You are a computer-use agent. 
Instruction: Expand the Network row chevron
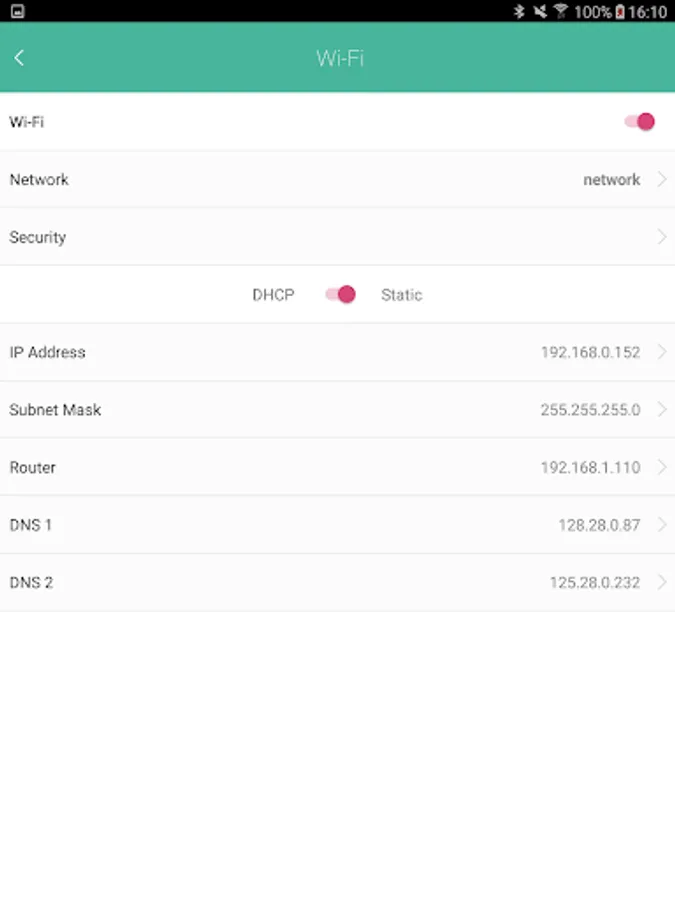[661, 180]
